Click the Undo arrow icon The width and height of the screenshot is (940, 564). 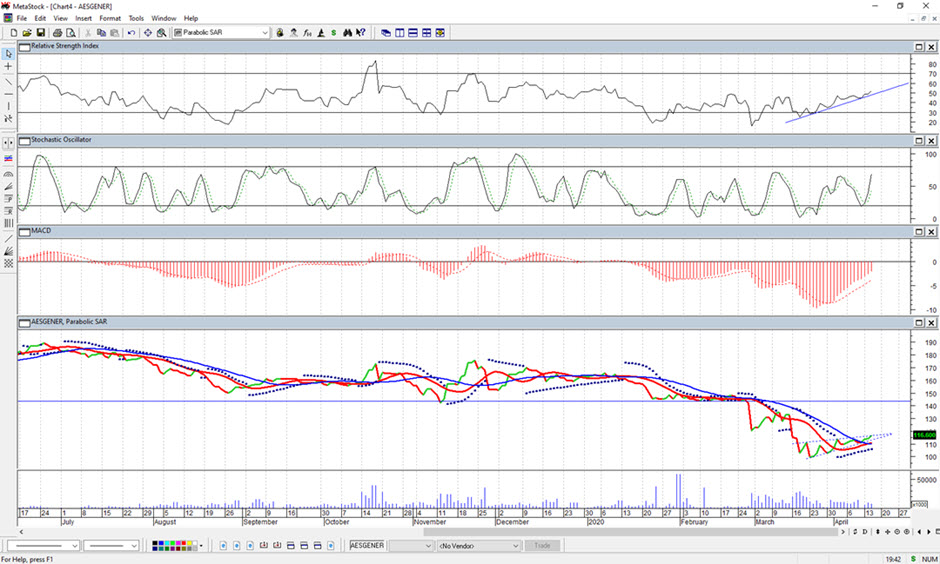(x=131, y=33)
